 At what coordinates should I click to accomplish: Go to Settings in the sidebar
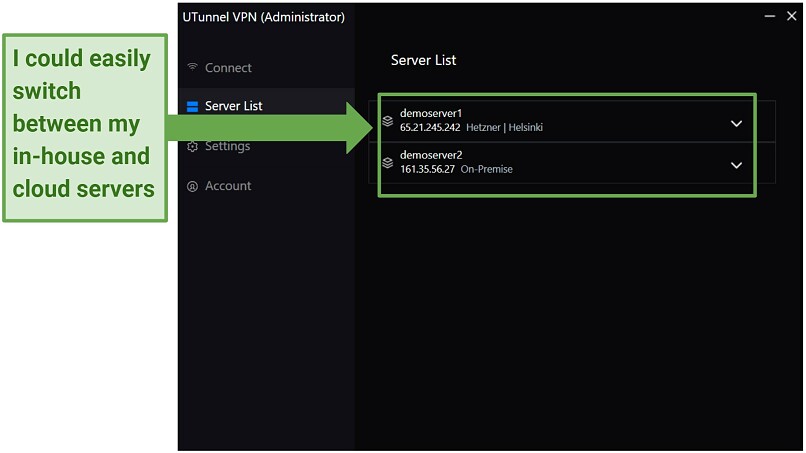pos(227,146)
